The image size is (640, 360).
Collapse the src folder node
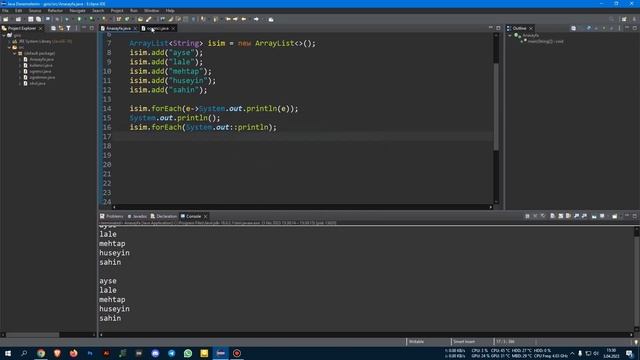[x=9, y=47]
